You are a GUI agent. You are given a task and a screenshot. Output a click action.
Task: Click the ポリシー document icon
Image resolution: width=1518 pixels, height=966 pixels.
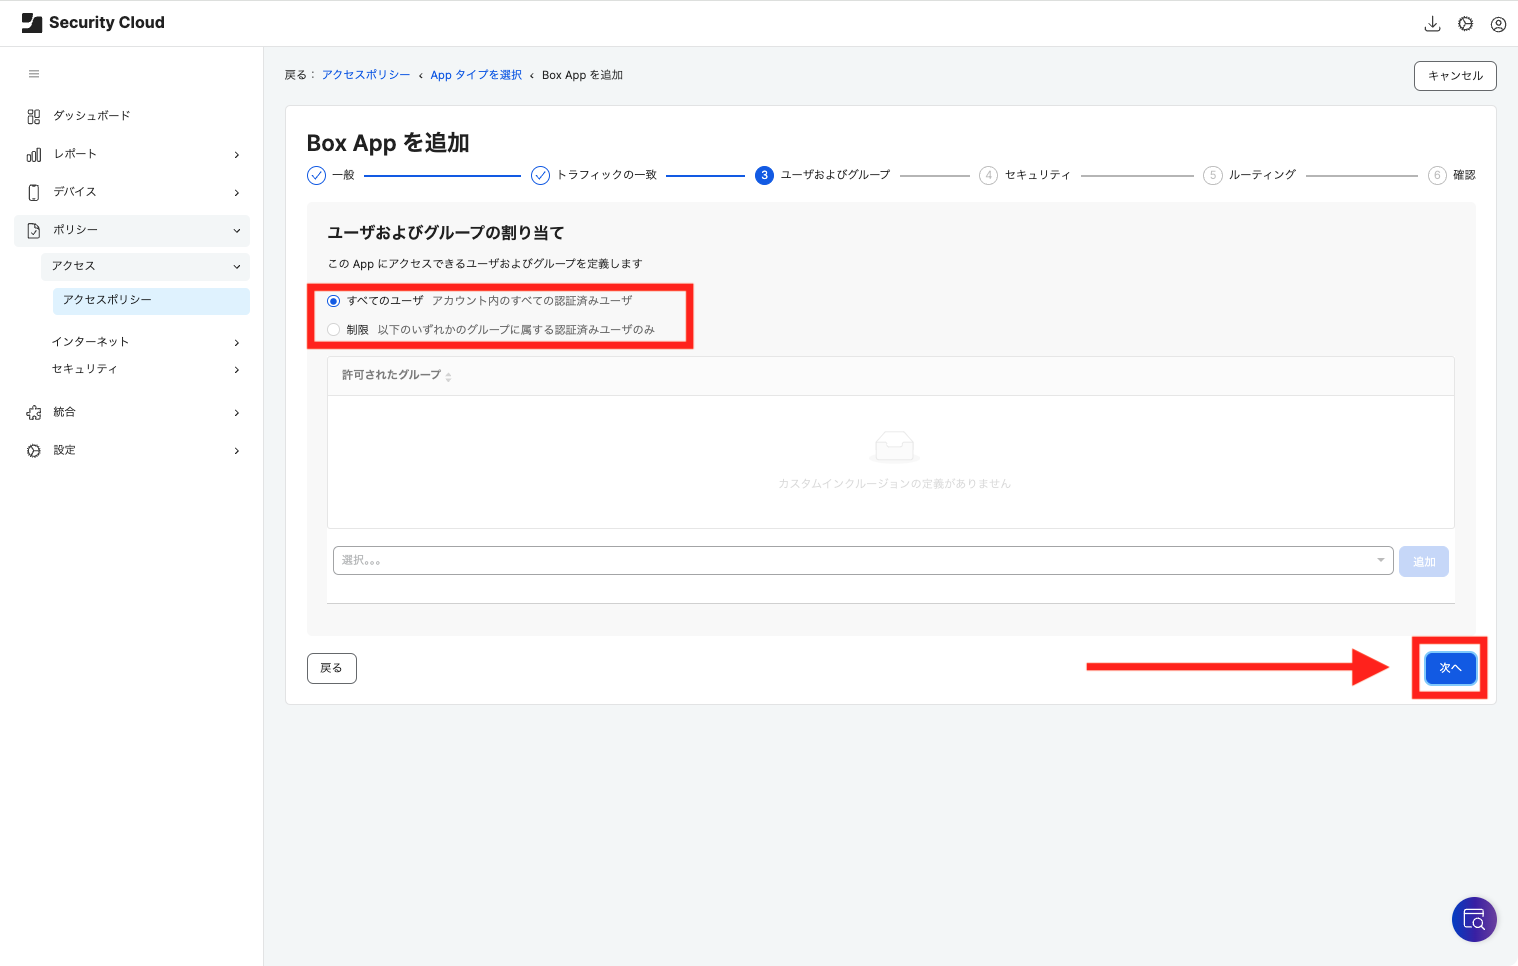point(34,230)
